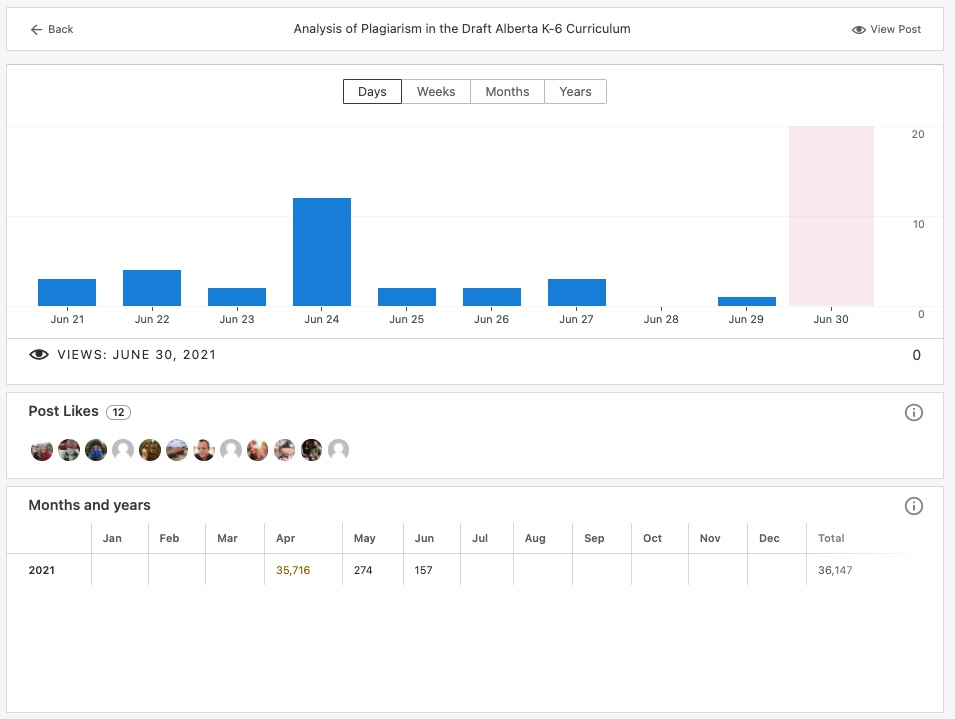
Task: Switch to Months view
Action: coord(507,92)
